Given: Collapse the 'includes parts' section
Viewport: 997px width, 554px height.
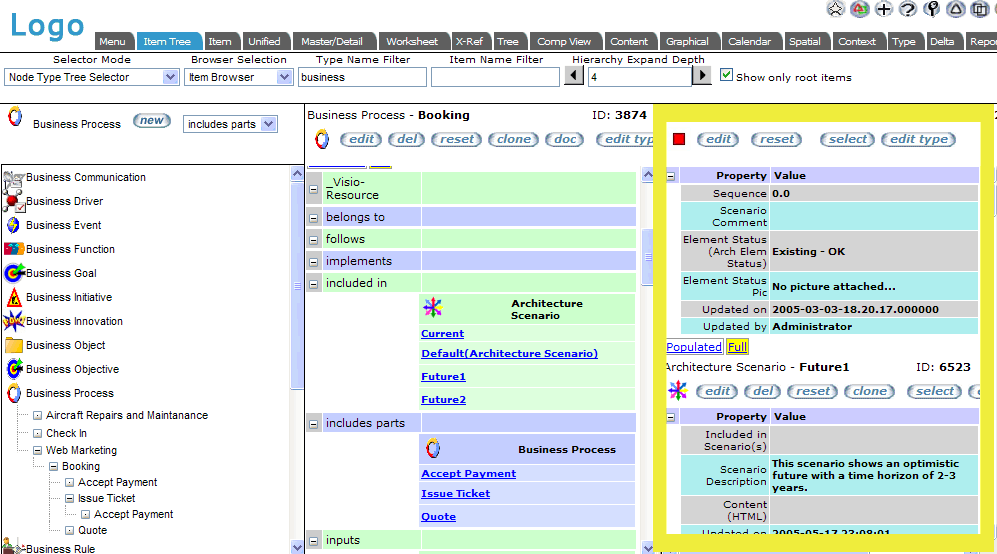Looking at the screenshot, I should [314, 423].
